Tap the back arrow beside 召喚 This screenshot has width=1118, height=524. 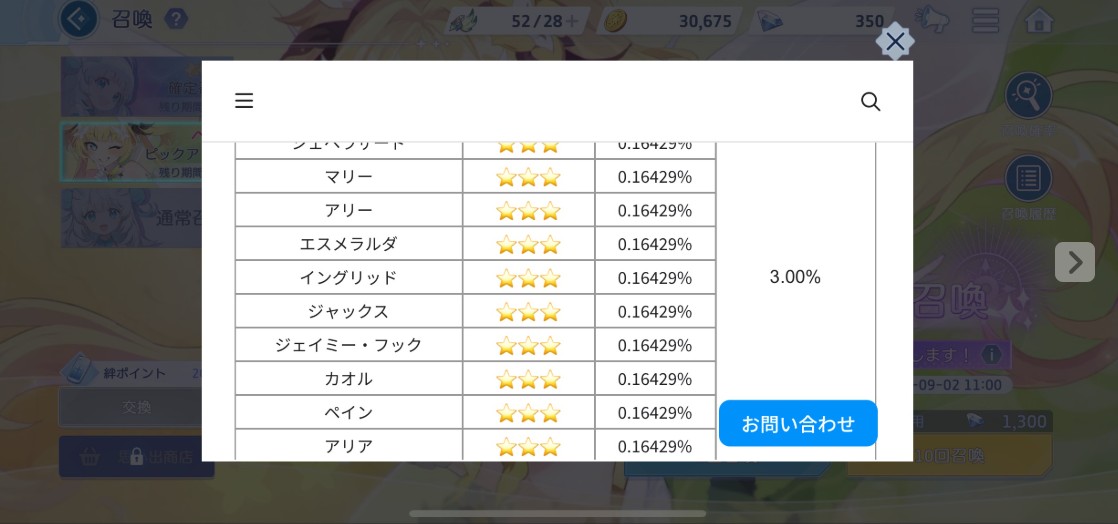tap(78, 19)
